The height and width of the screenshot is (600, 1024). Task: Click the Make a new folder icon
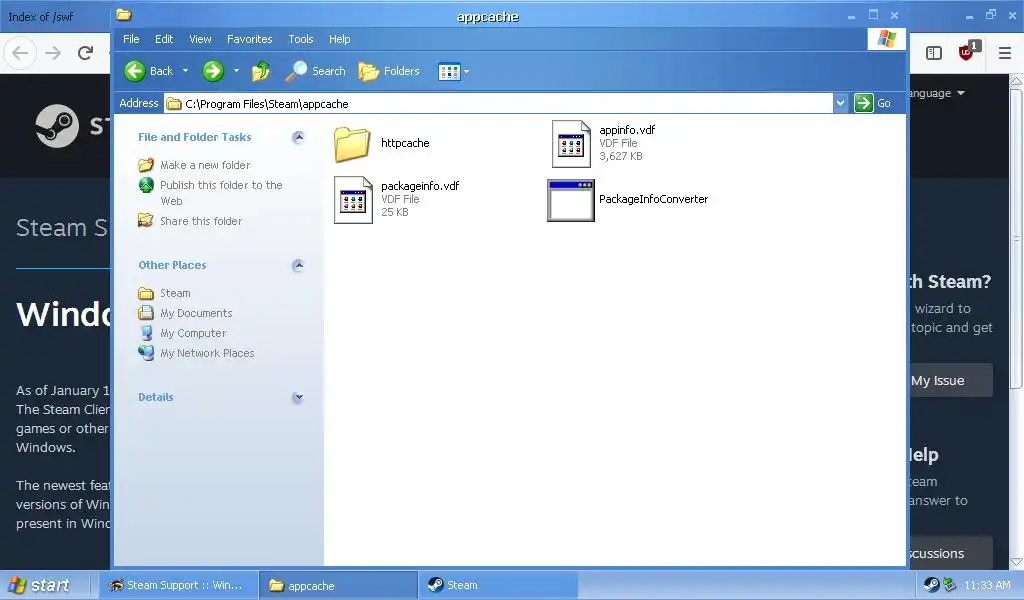(x=146, y=165)
